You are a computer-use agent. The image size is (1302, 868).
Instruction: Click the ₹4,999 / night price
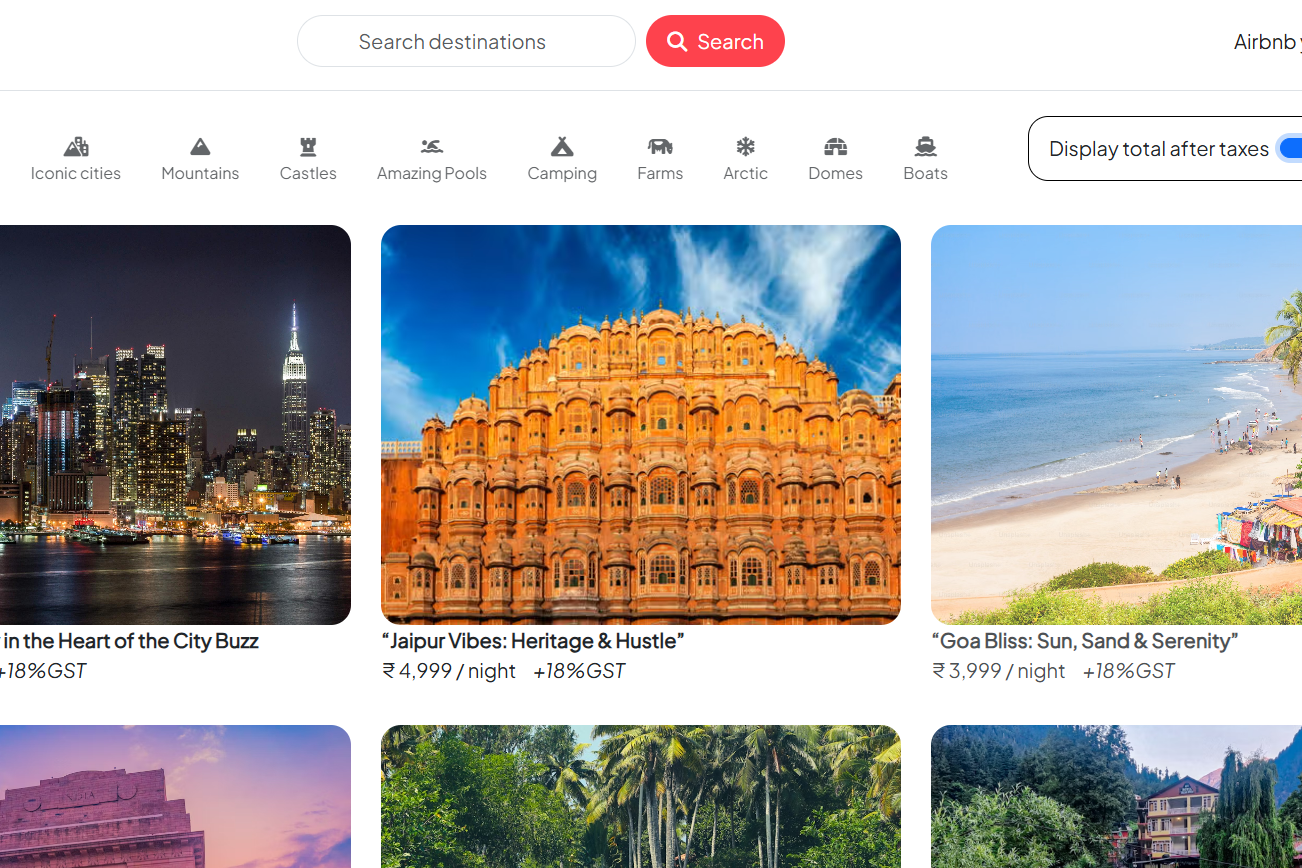[x=449, y=671]
